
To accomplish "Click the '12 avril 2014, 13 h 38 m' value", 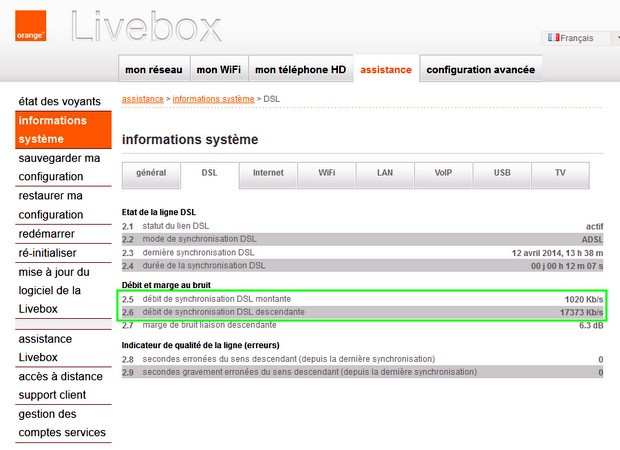I will pos(557,253).
